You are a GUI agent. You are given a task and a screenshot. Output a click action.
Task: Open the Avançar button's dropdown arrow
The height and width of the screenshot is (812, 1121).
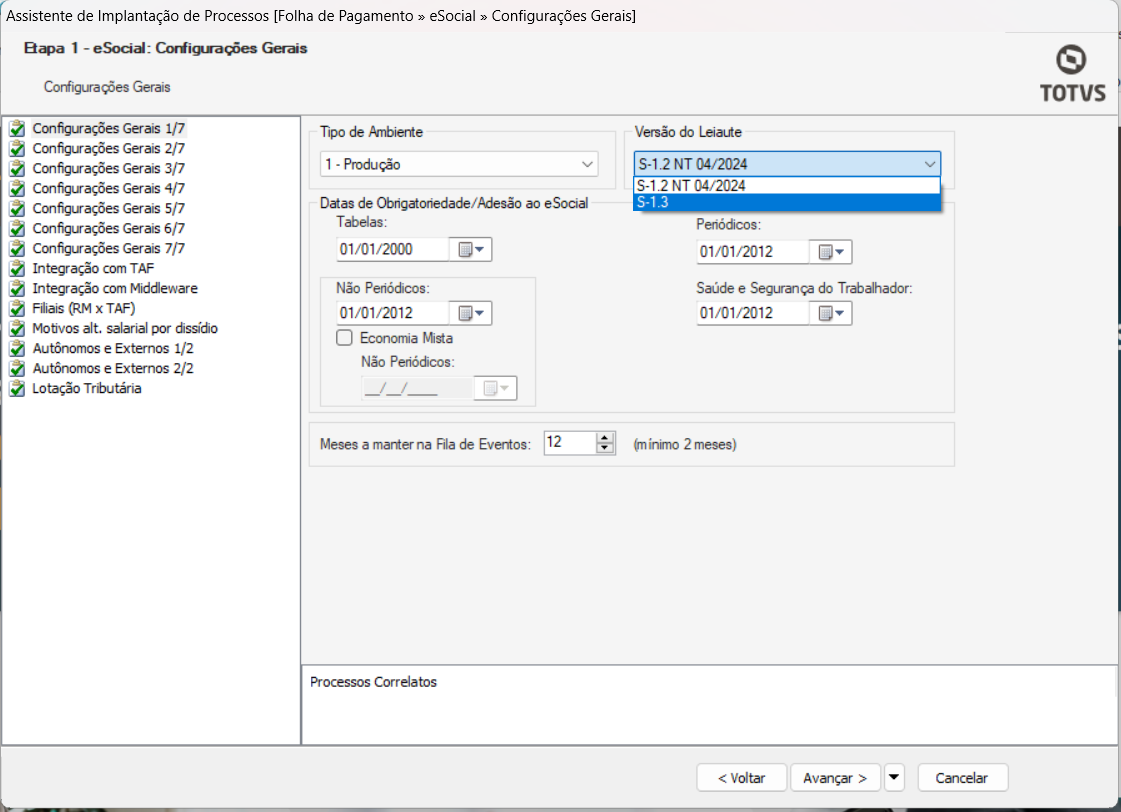(894, 778)
